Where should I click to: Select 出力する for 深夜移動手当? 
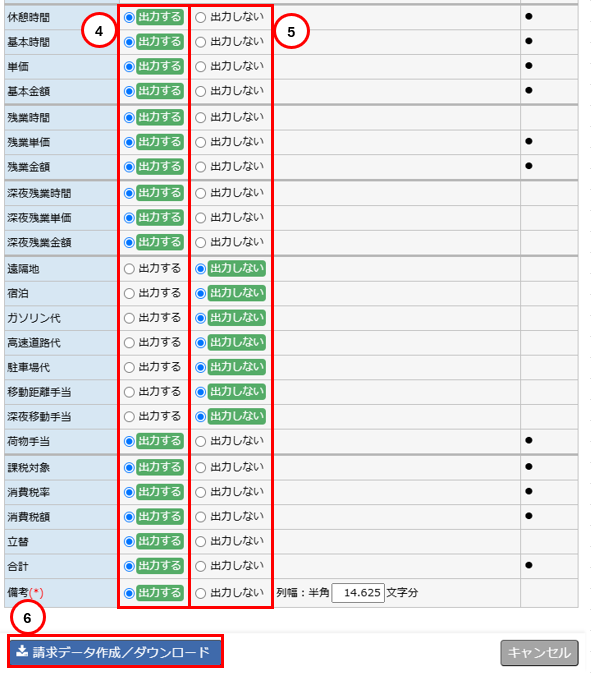tap(129, 416)
